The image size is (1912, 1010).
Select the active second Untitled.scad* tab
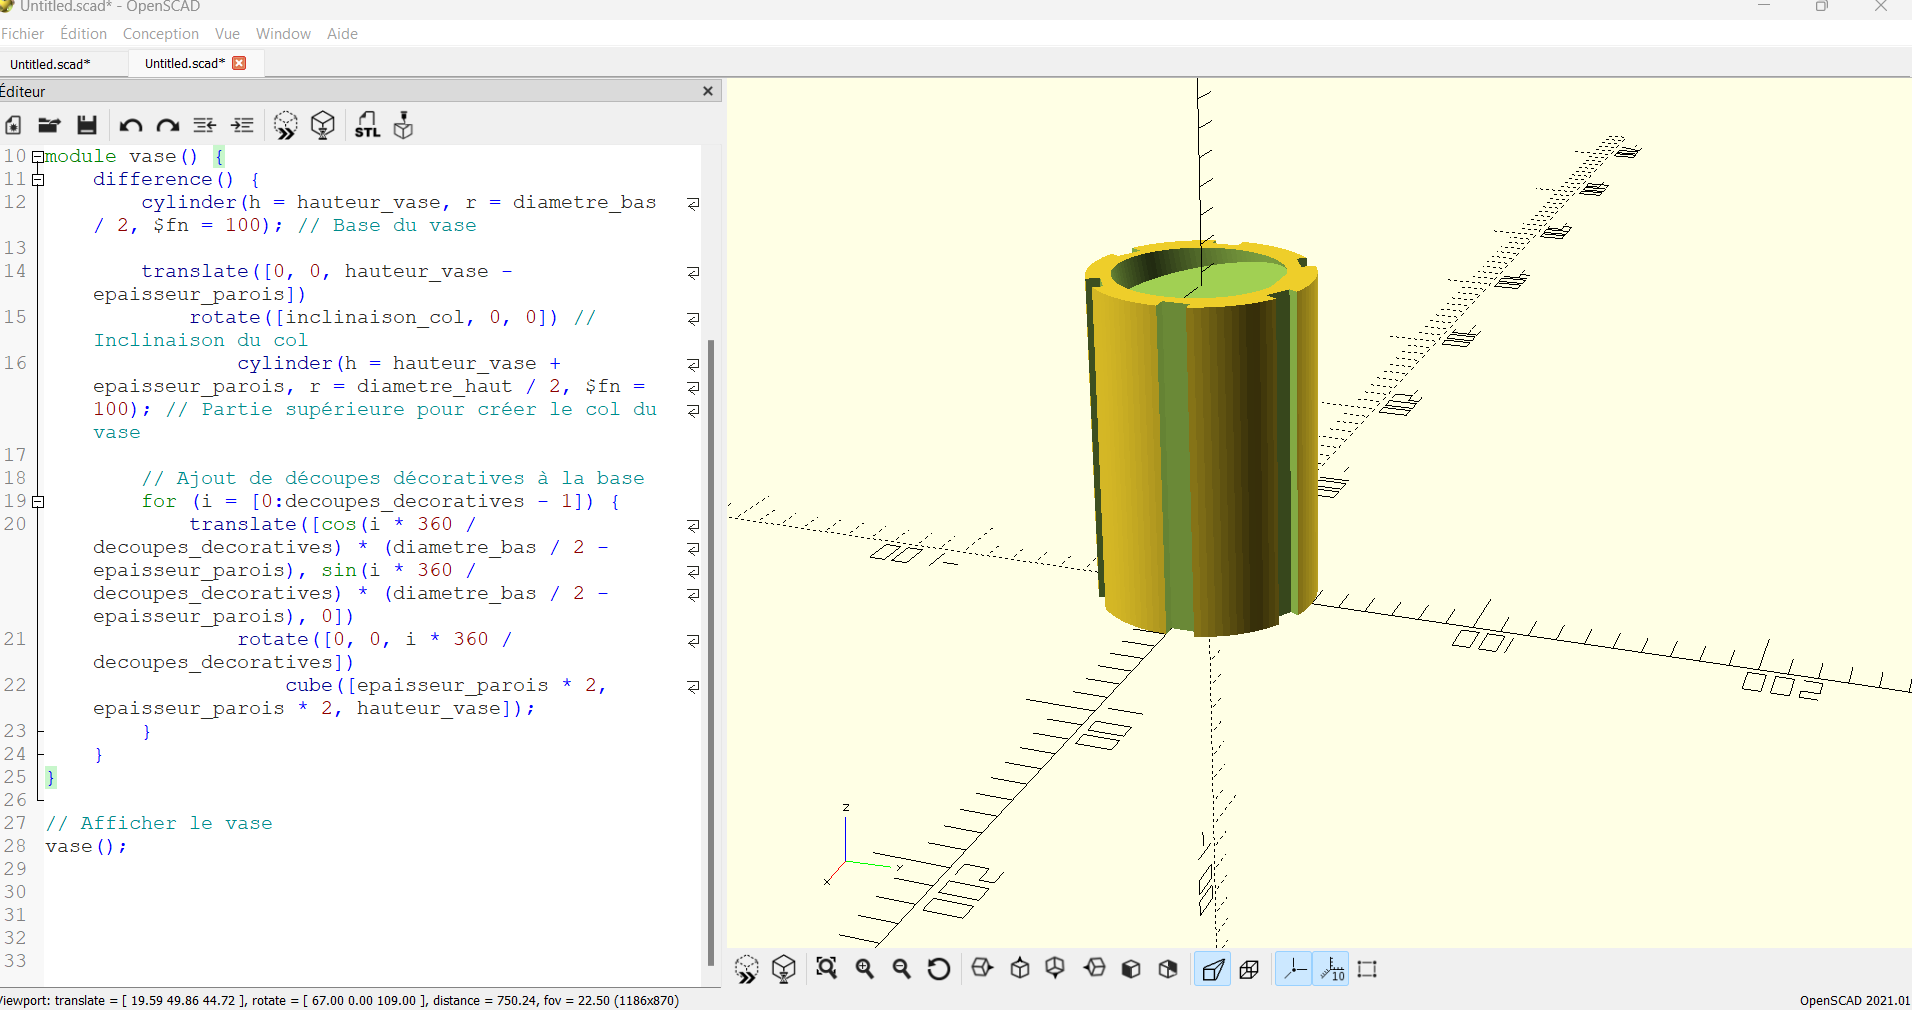point(185,63)
